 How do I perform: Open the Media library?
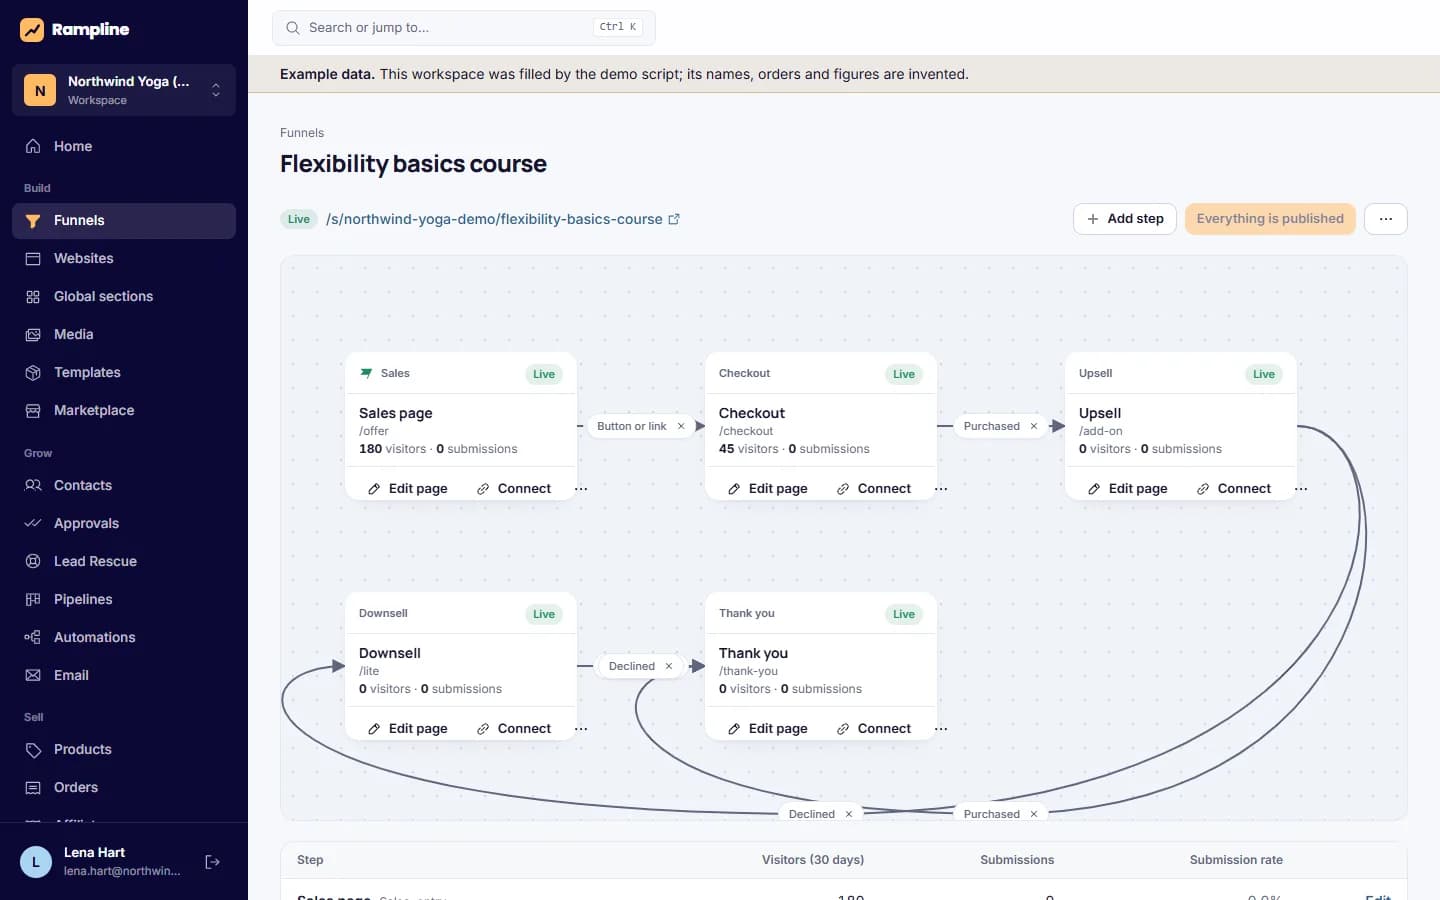124,334
